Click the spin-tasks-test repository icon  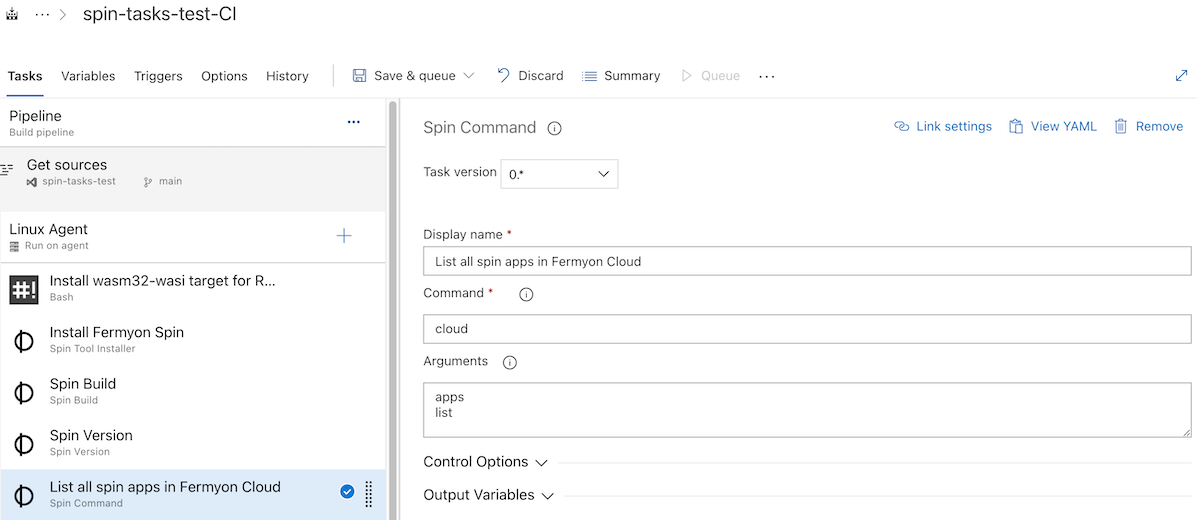coord(32,182)
